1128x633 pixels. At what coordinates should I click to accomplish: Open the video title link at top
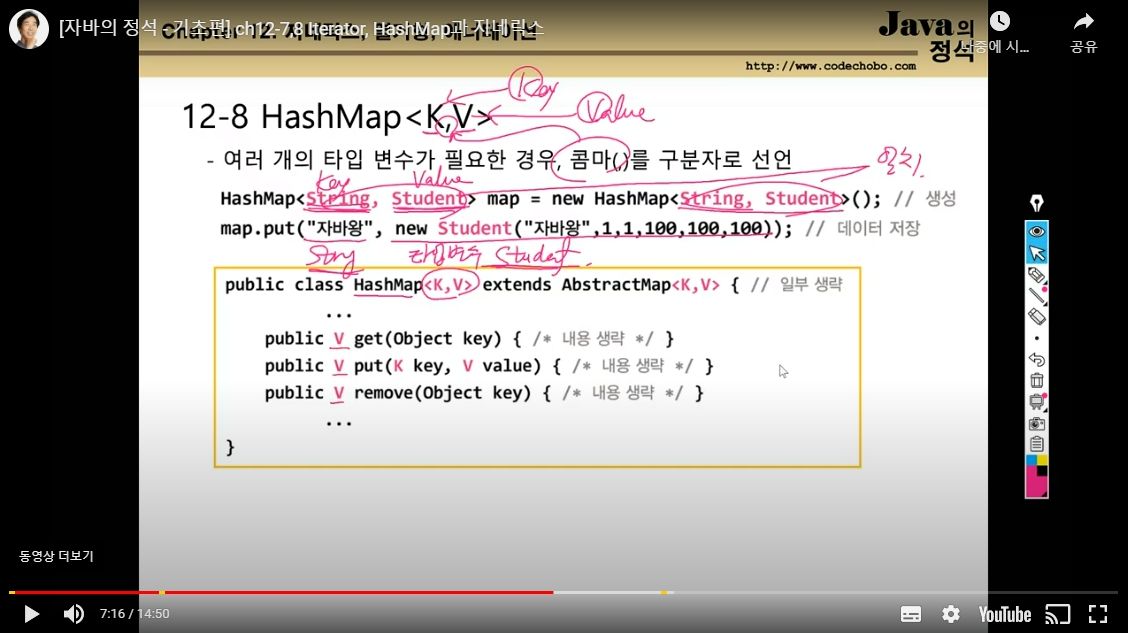coord(301,29)
